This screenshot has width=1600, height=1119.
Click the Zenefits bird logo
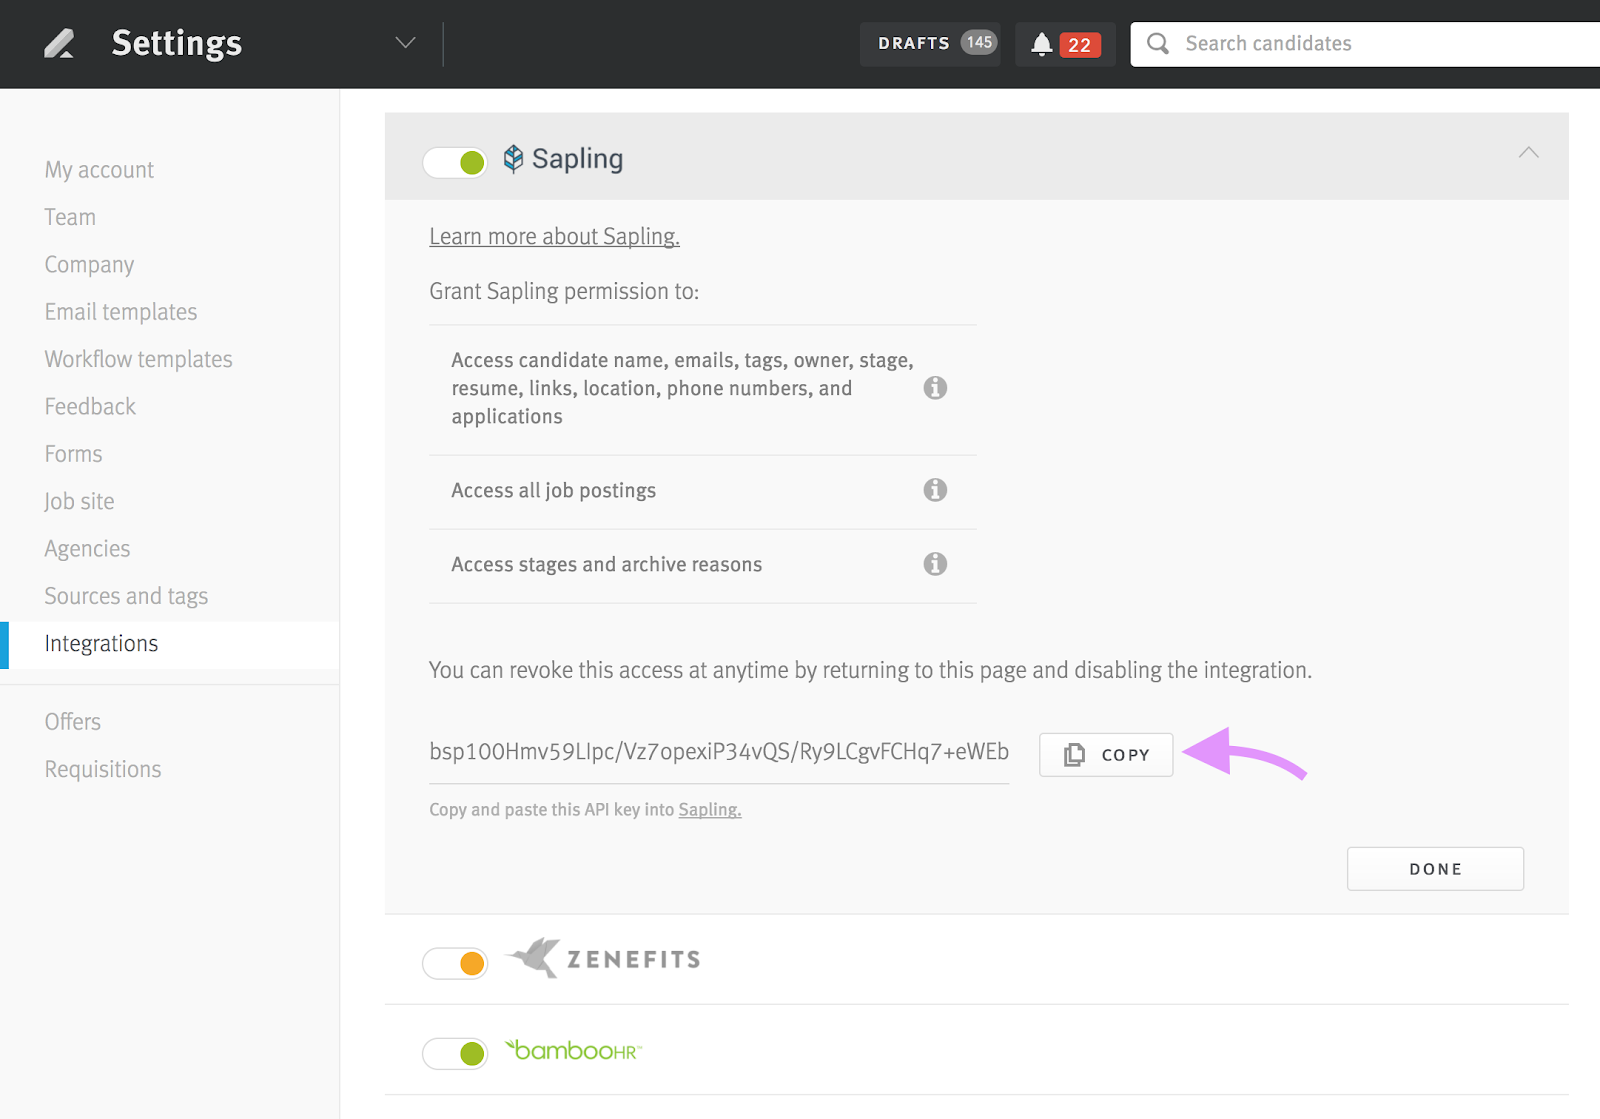(x=536, y=958)
